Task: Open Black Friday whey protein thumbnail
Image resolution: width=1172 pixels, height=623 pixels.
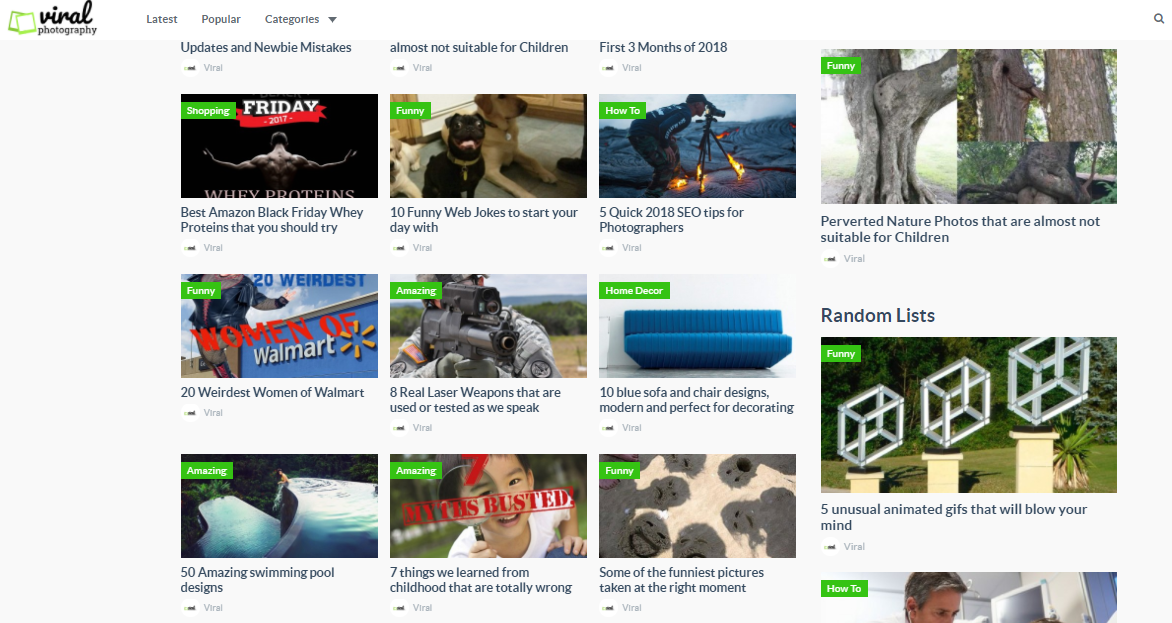Action: [279, 146]
